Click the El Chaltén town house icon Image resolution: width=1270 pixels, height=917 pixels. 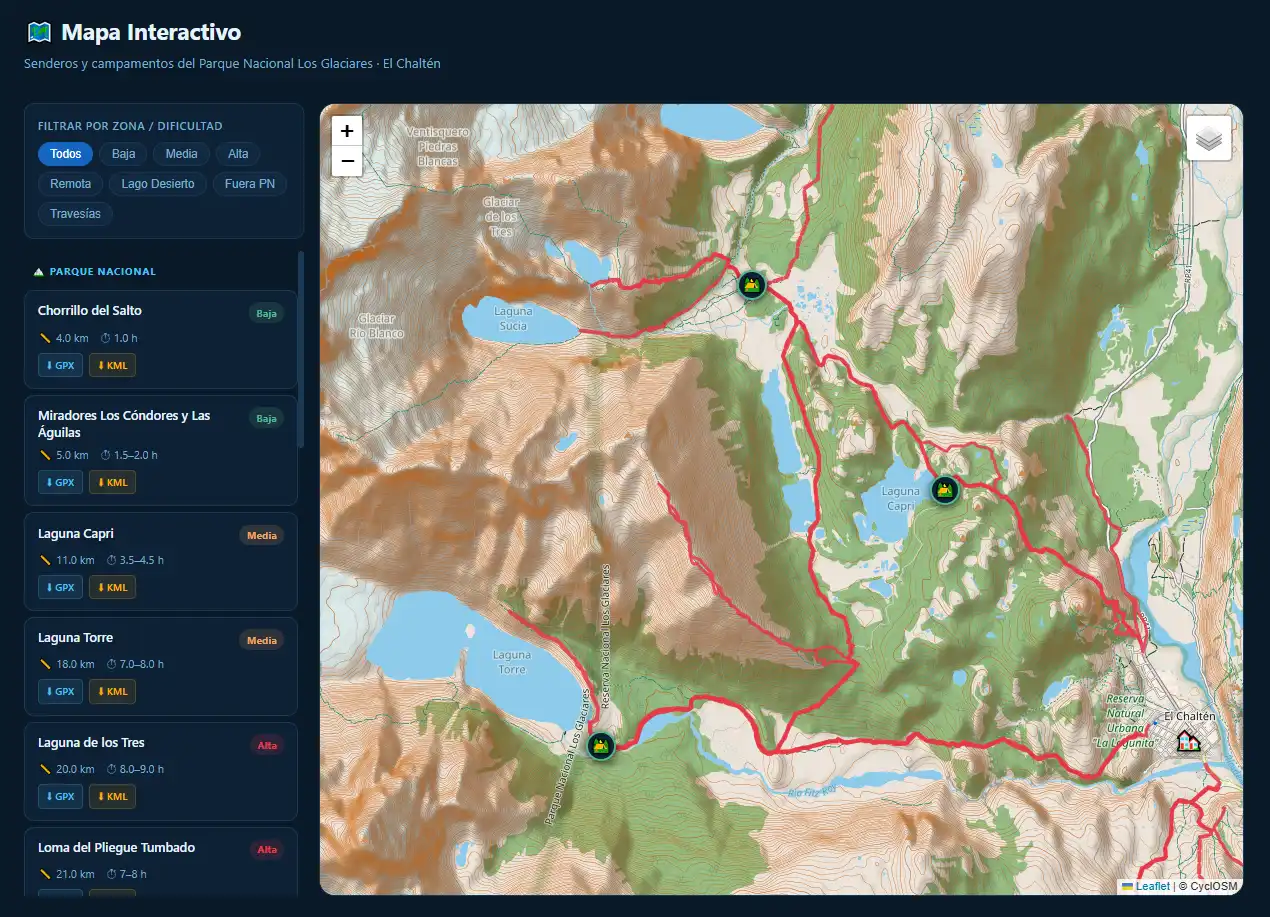pyautogui.click(x=1188, y=741)
